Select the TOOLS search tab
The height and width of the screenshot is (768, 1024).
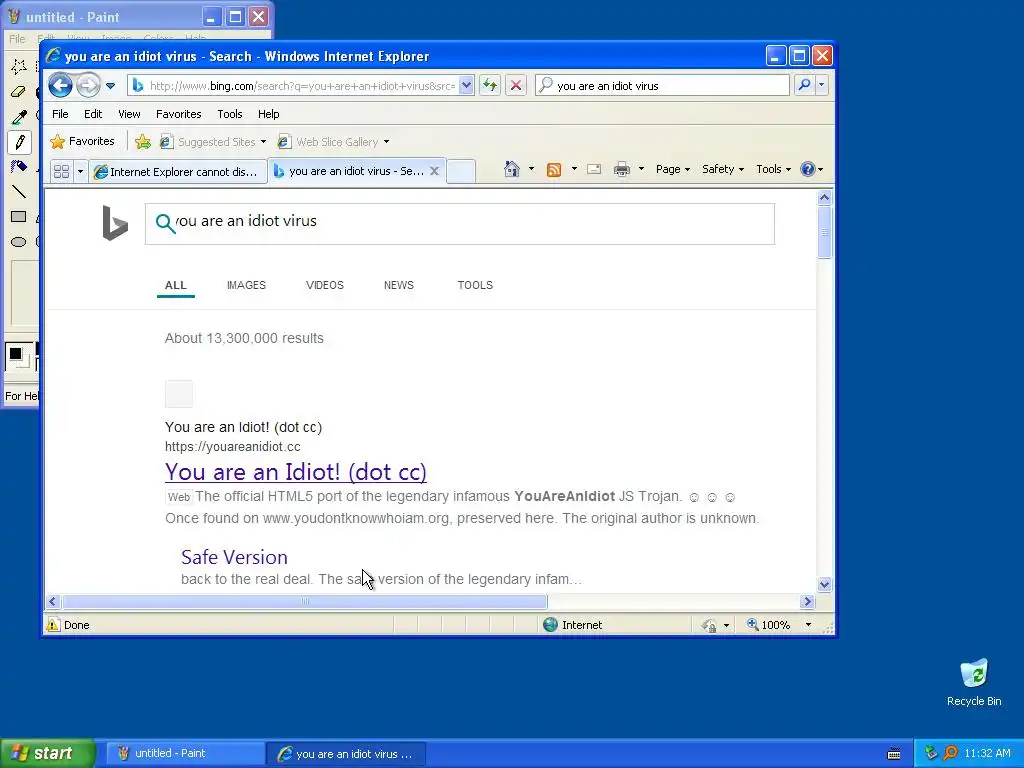click(x=475, y=285)
